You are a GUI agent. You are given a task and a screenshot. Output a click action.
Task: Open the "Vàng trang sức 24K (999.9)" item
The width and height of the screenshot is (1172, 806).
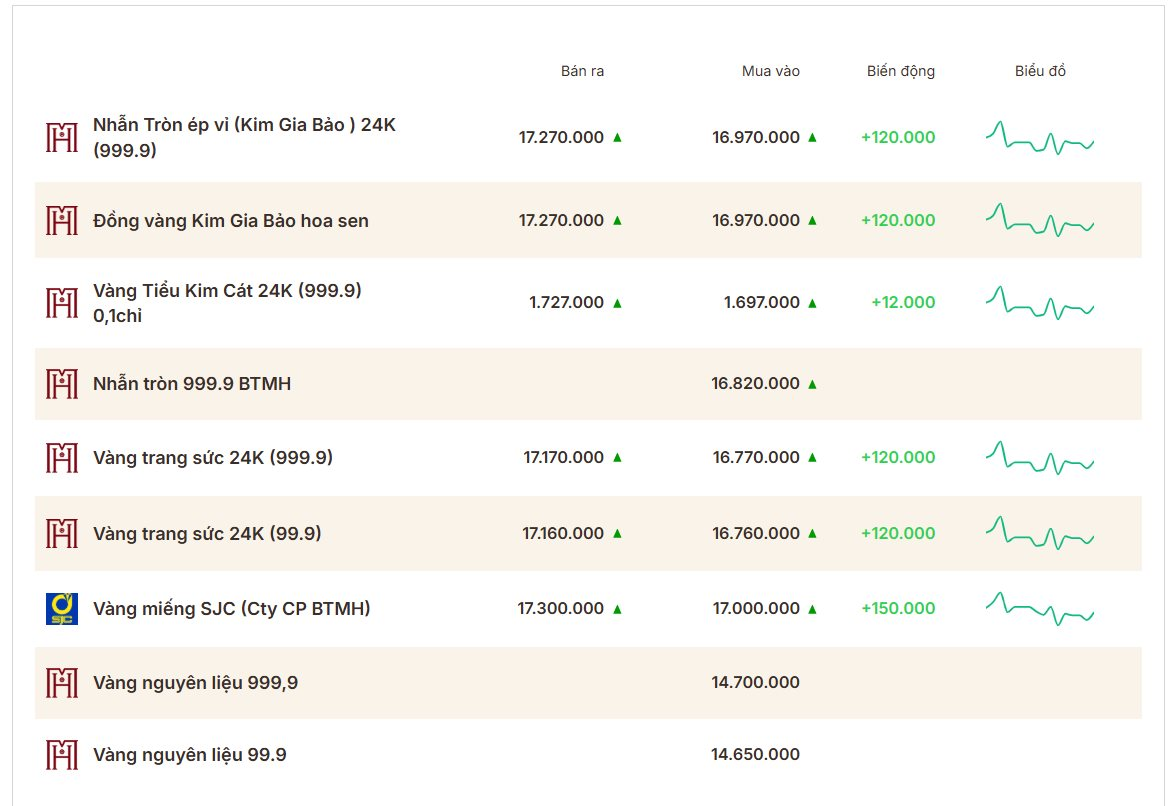coord(207,457)
